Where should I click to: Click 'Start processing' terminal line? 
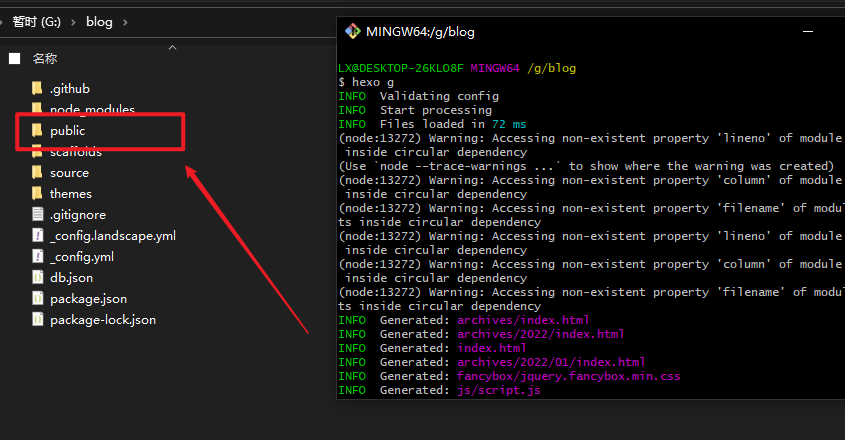click(x=436, y=110)
